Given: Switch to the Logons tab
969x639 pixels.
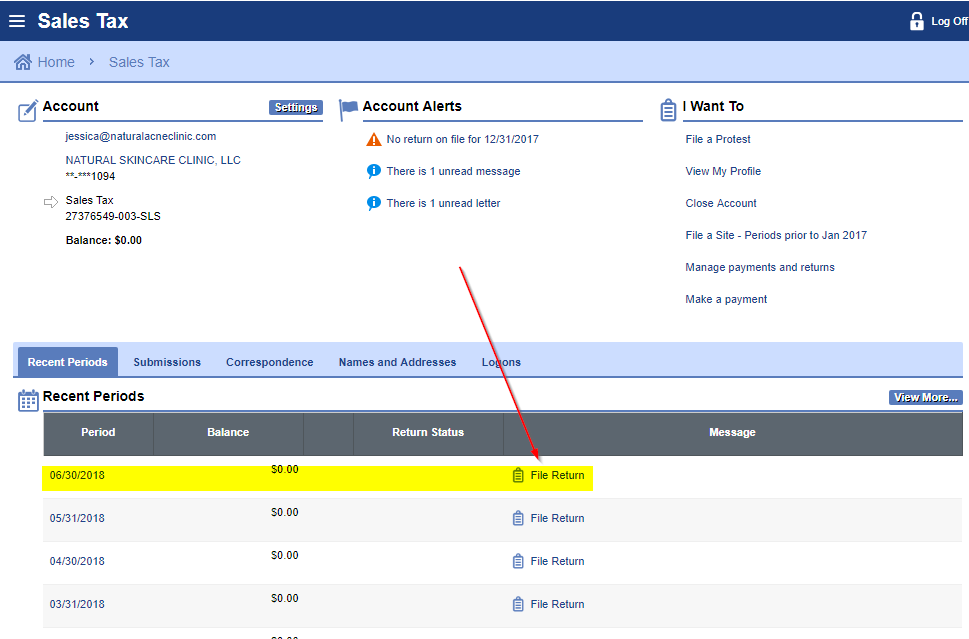Looking at the screenshot, I should click(501, 362).
